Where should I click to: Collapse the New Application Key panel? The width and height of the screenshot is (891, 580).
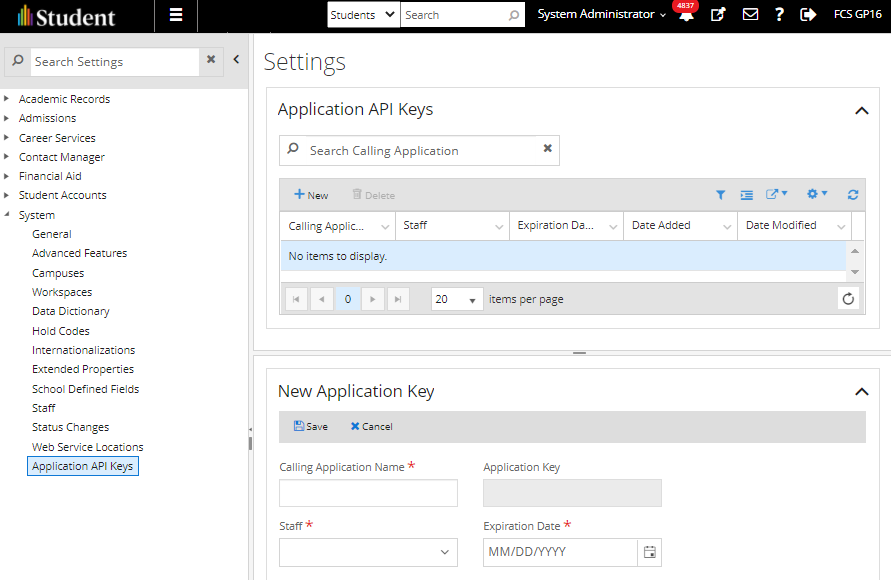(861, 391)
